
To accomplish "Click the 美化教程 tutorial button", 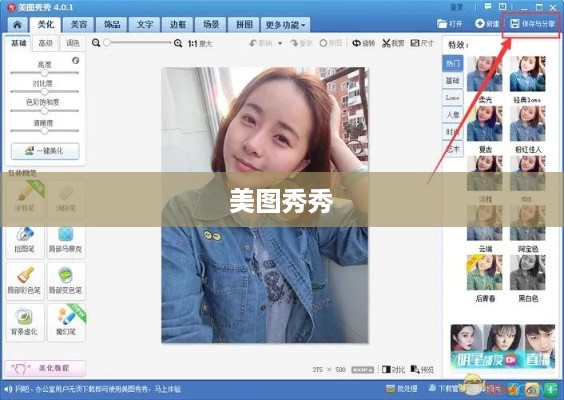I will [x=45, y=368].
